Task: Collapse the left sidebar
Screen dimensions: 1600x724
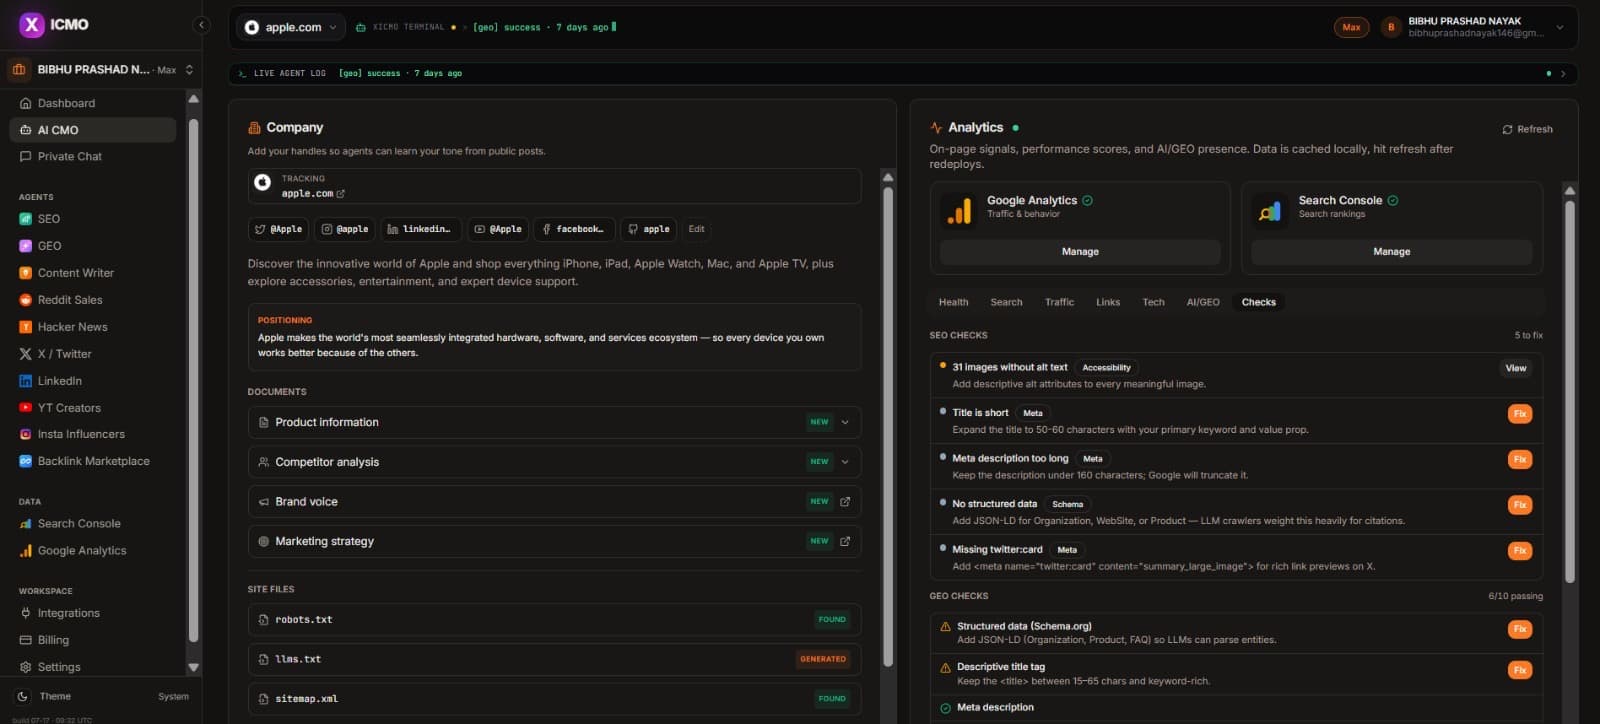Action: [x=202, y=25]
